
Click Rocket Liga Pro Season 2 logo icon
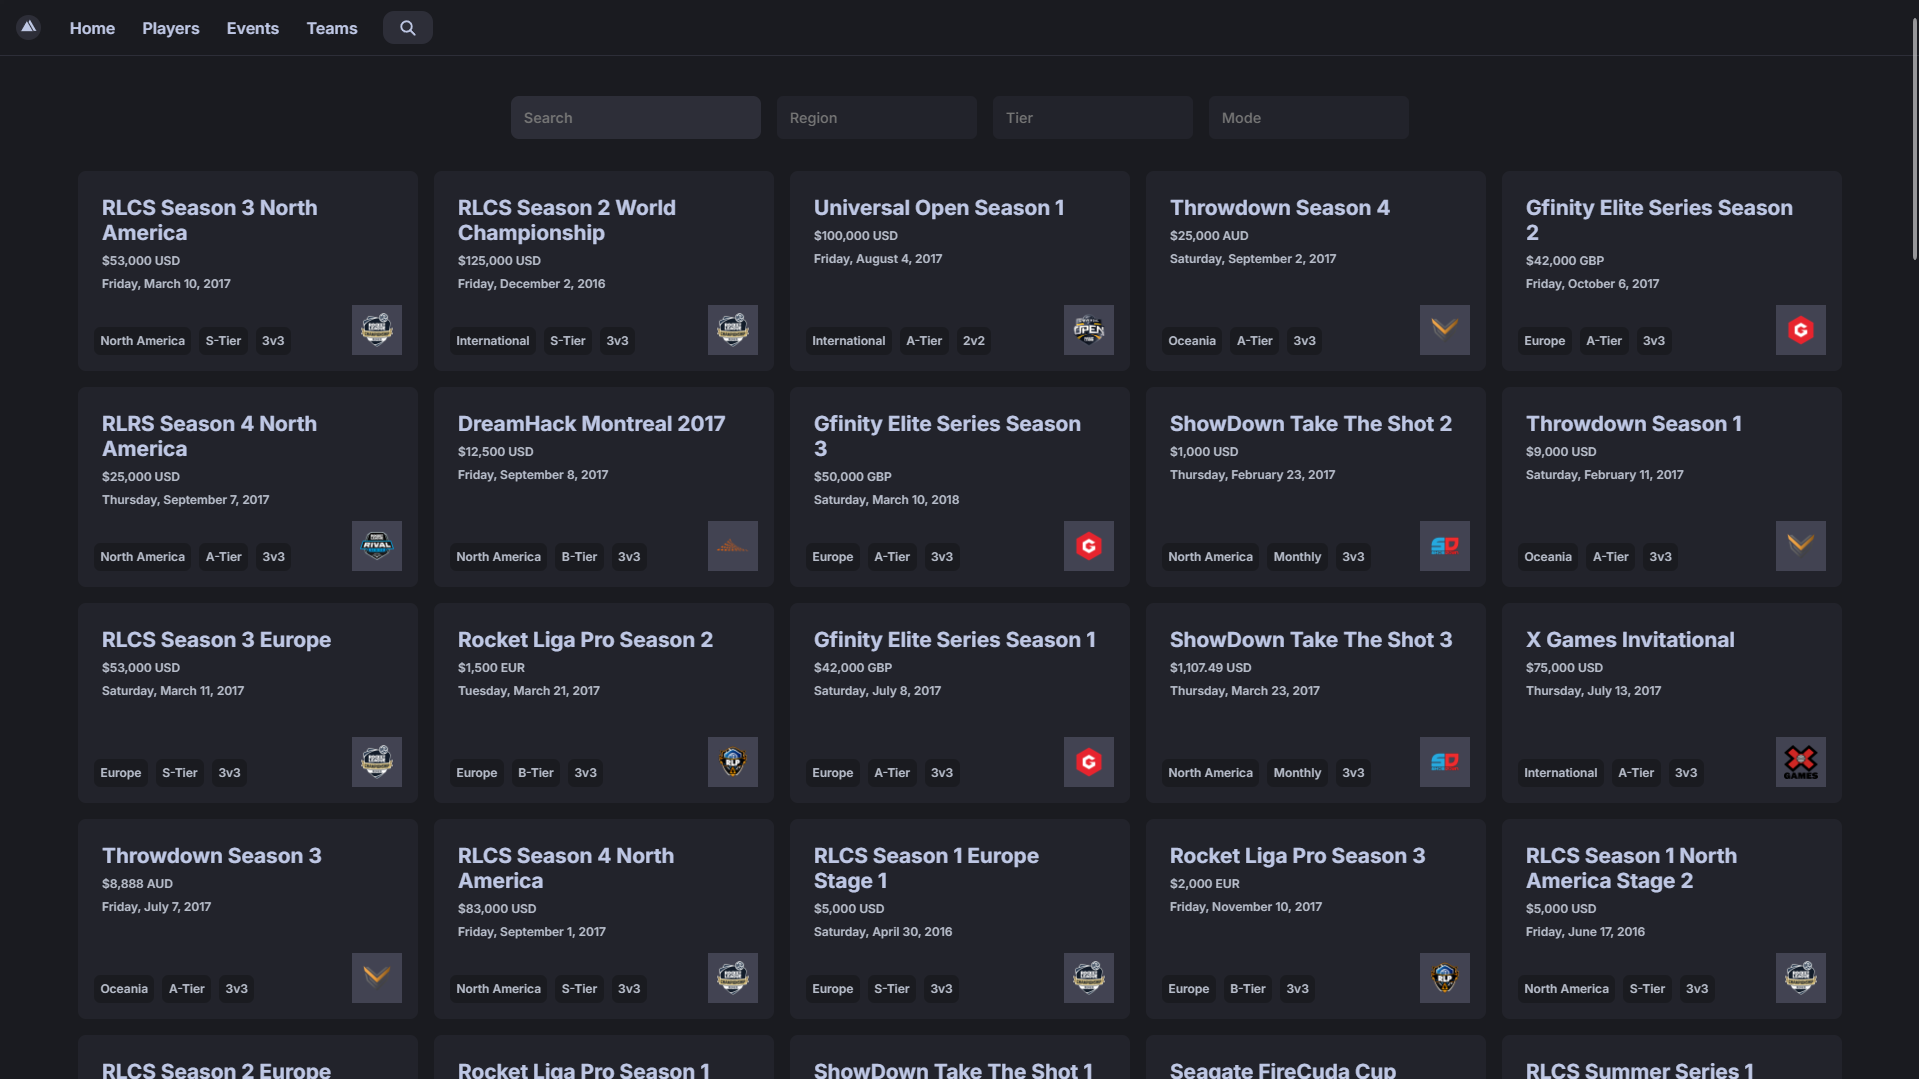[732, 762]
